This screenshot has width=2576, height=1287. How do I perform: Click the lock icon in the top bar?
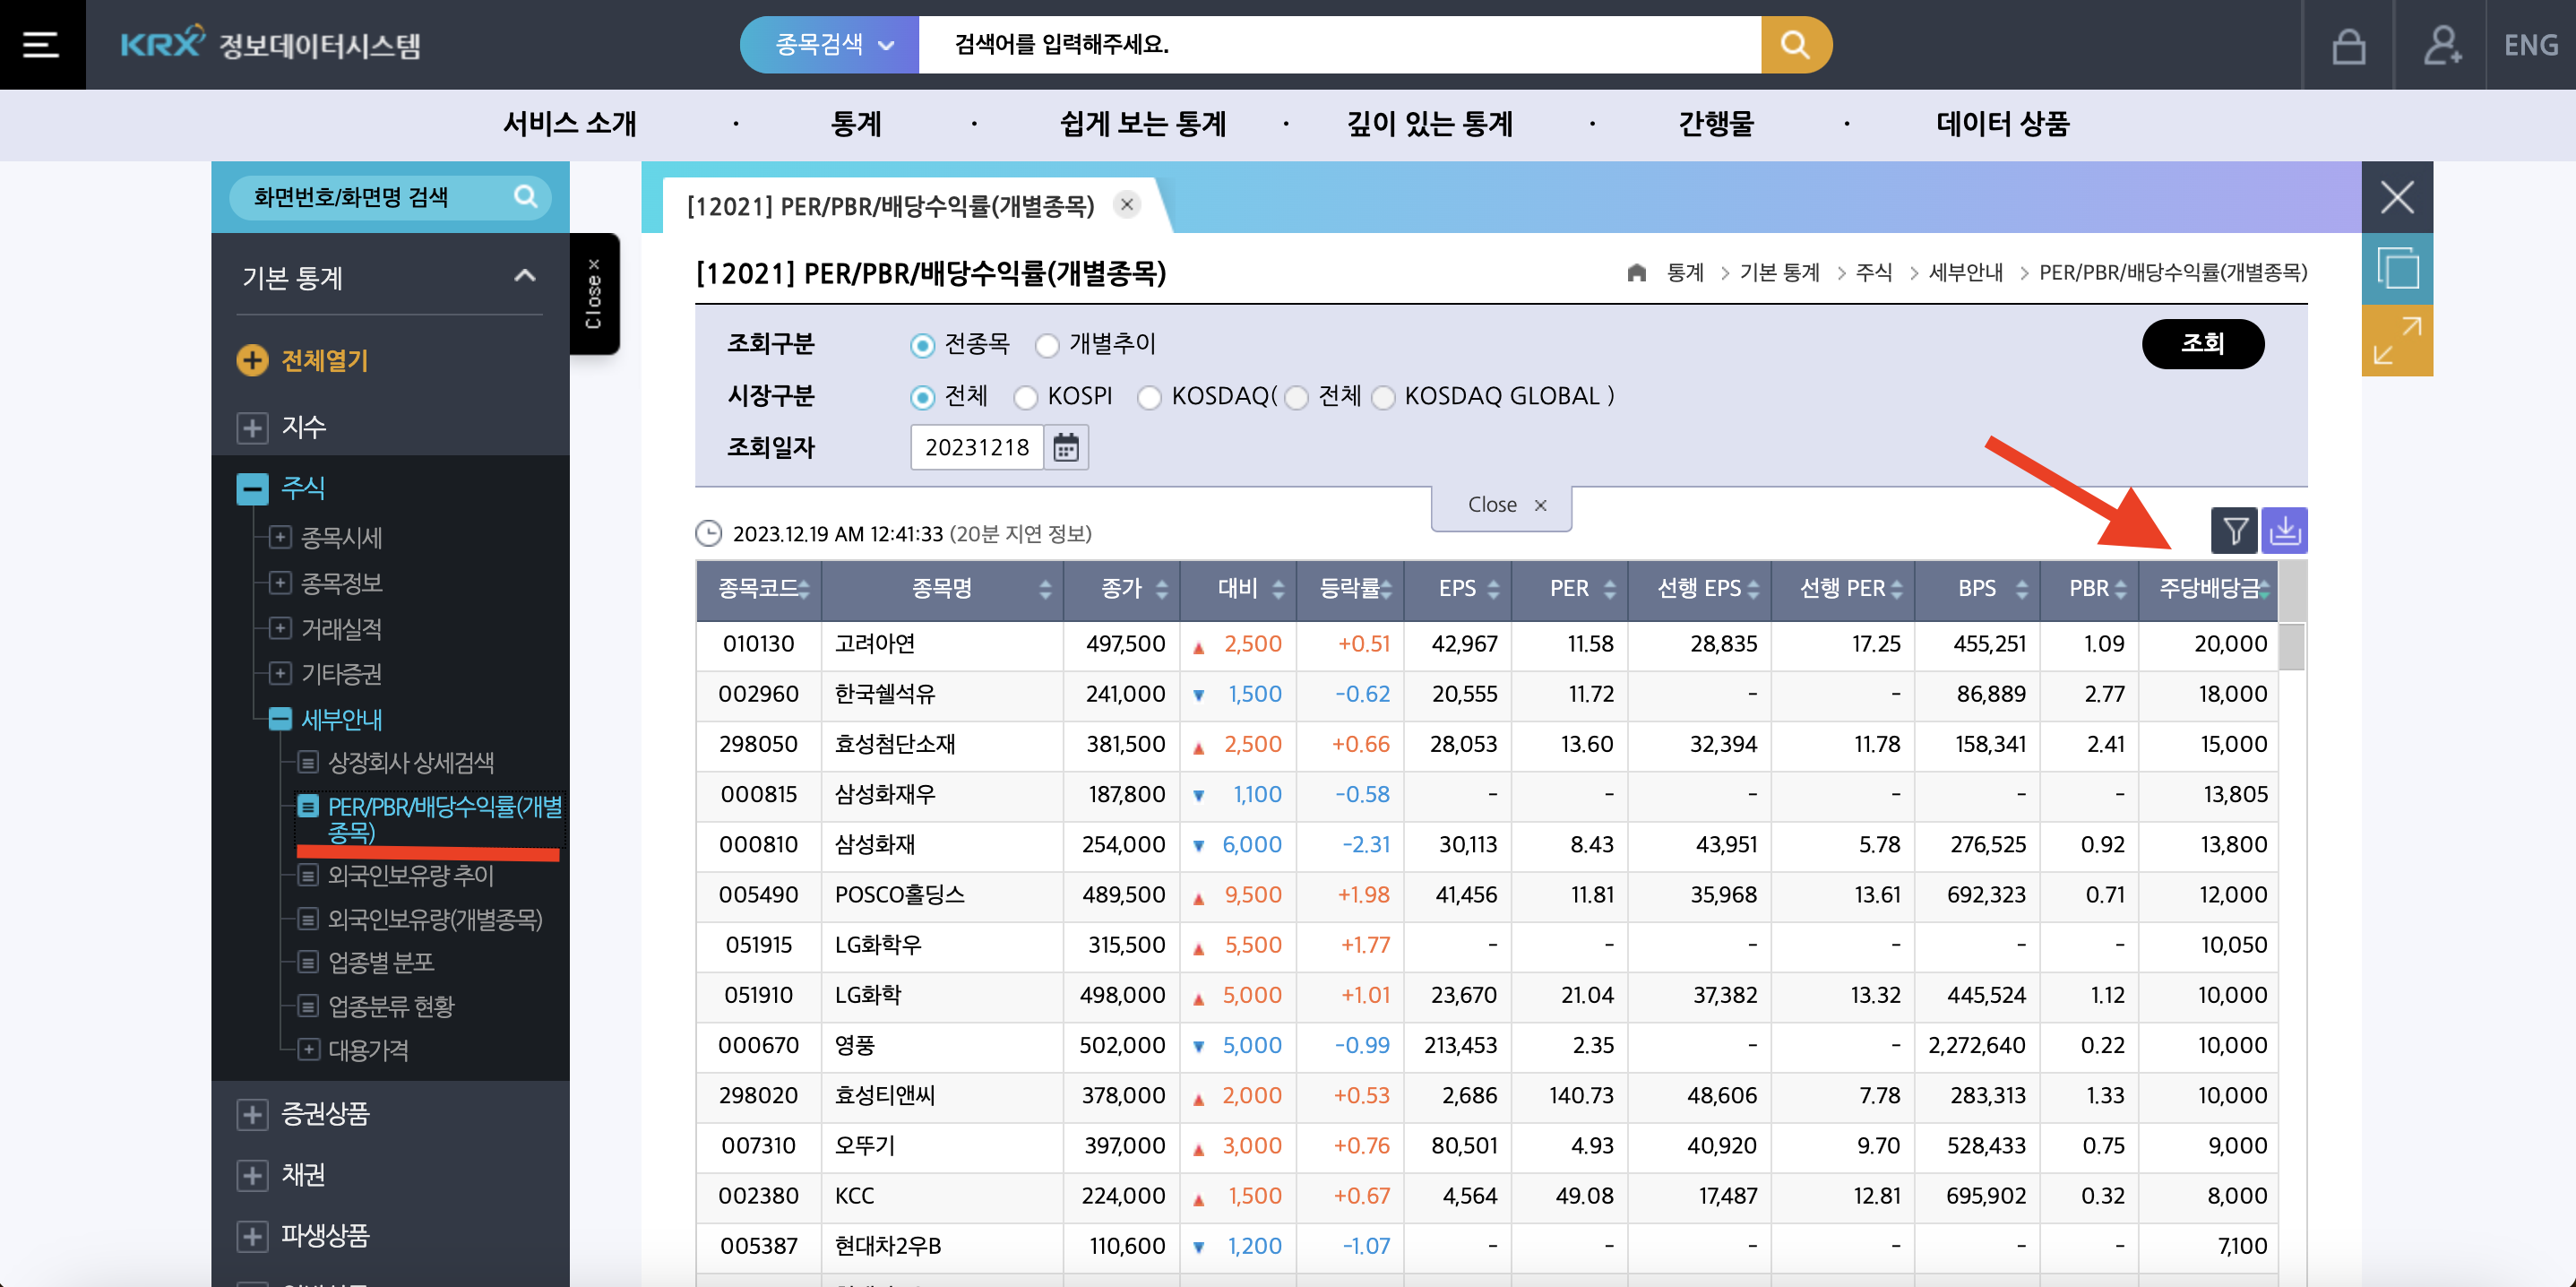tap(2348, 44)
